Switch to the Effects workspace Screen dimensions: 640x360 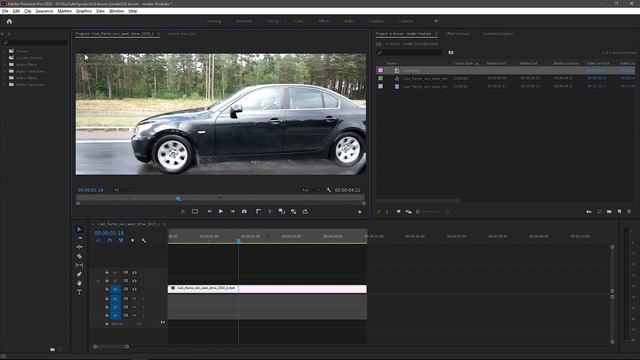(x=324, y=21)
